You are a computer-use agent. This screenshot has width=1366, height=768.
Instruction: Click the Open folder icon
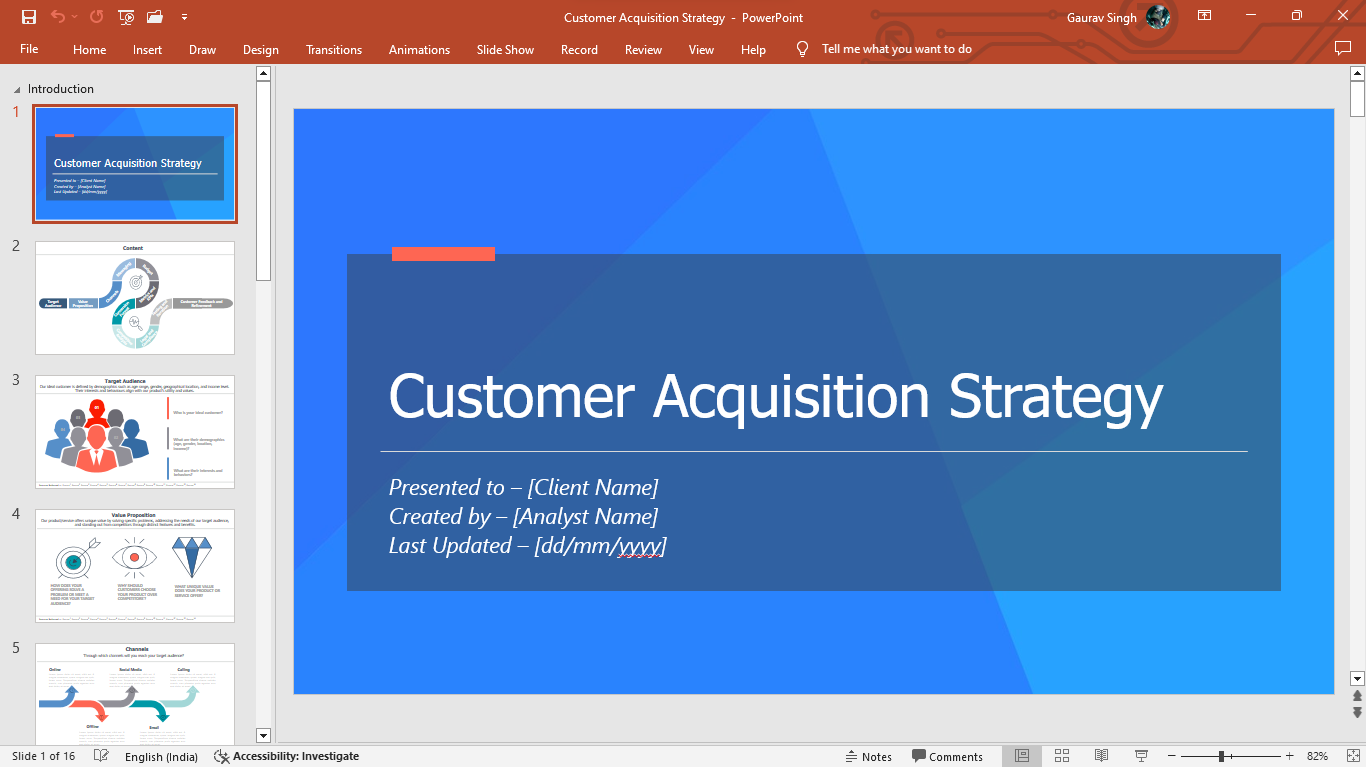154,17
